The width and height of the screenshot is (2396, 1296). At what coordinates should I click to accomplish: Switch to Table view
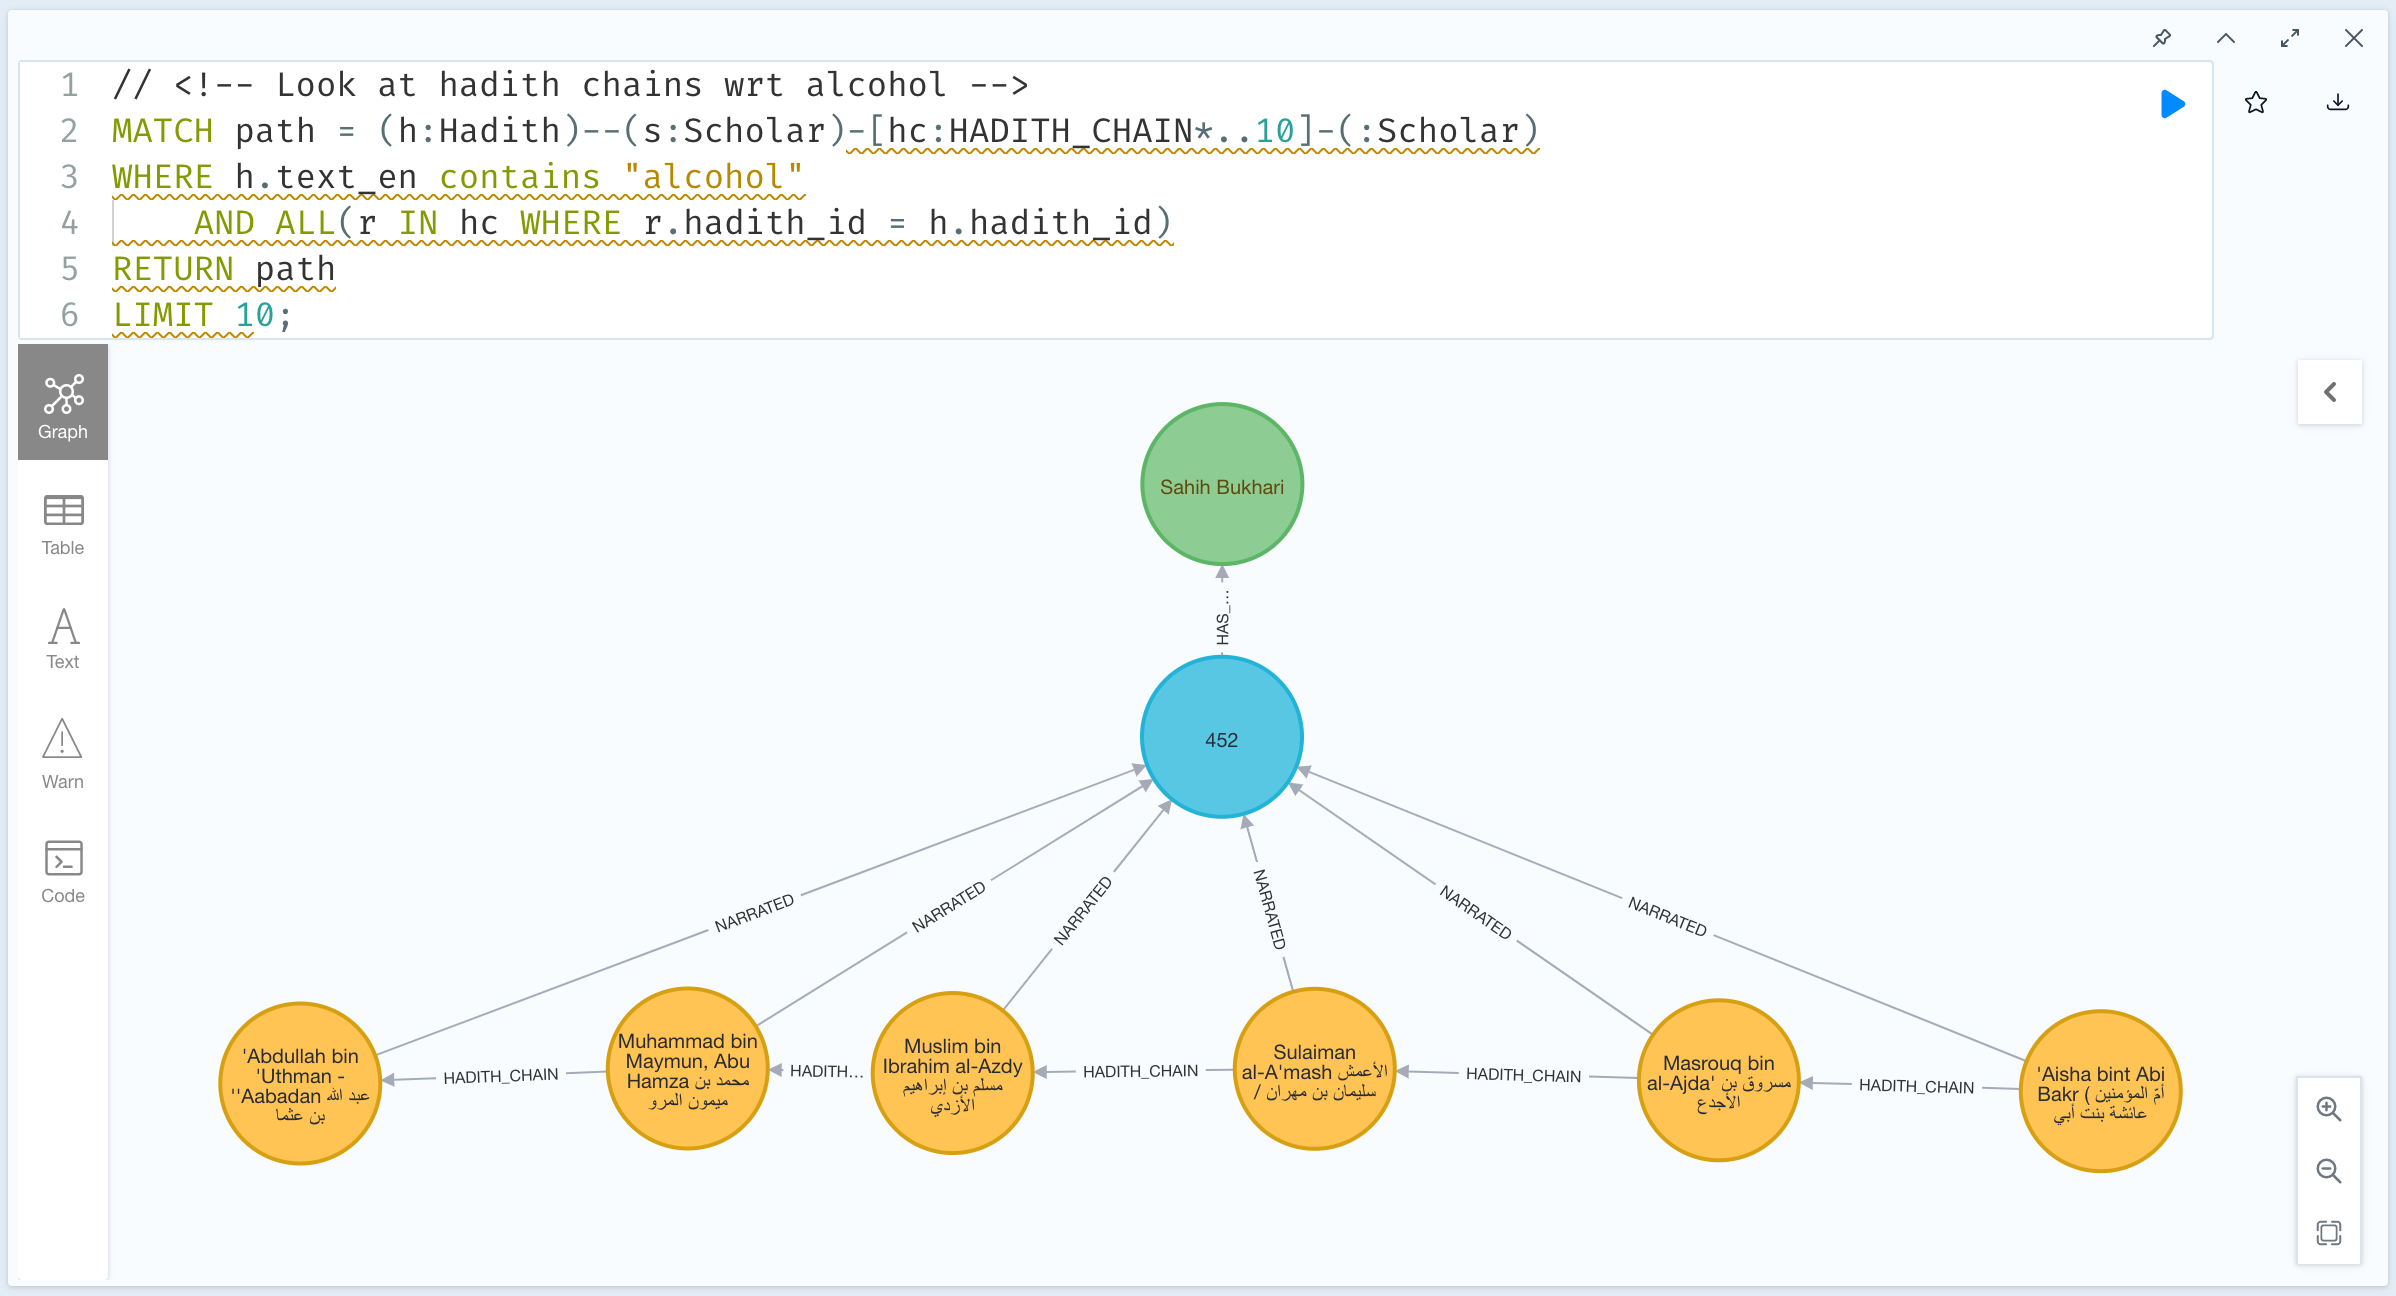click(x=63, y=525)
